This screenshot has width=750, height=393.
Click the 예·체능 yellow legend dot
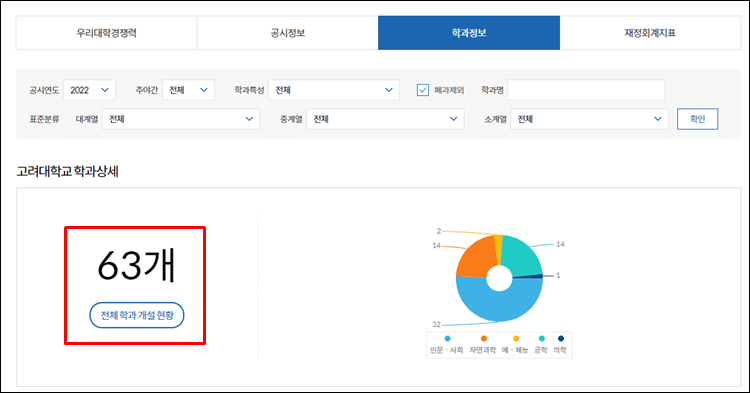click(516, 338)
